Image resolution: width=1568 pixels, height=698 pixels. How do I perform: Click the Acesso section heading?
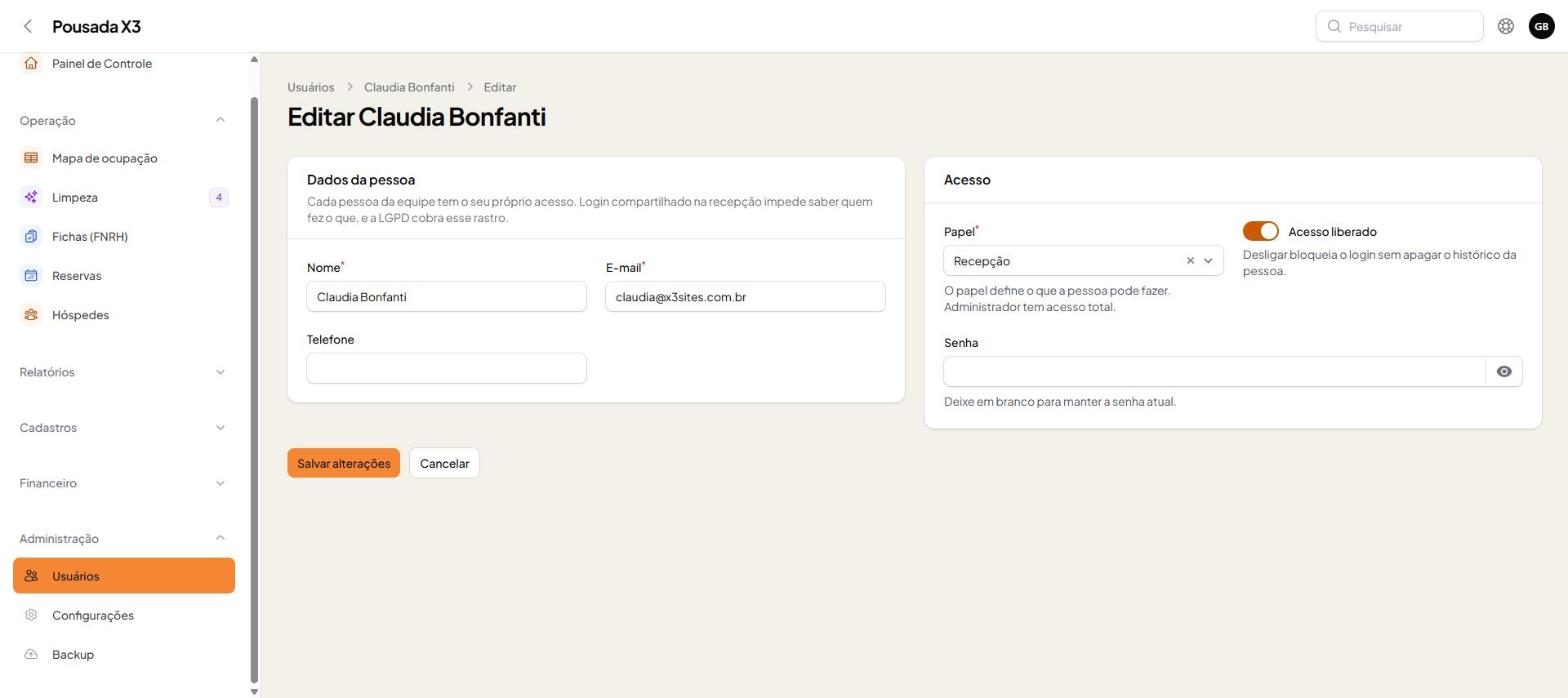pos(967,180)
